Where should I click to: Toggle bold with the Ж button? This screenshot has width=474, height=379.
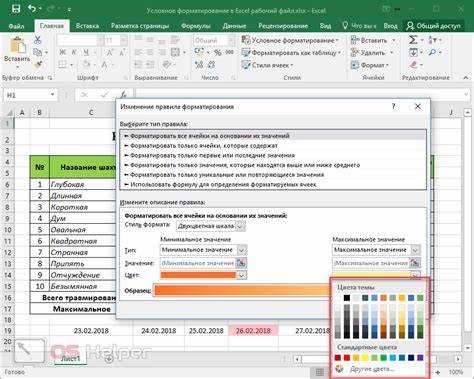(x=63, y=52)
